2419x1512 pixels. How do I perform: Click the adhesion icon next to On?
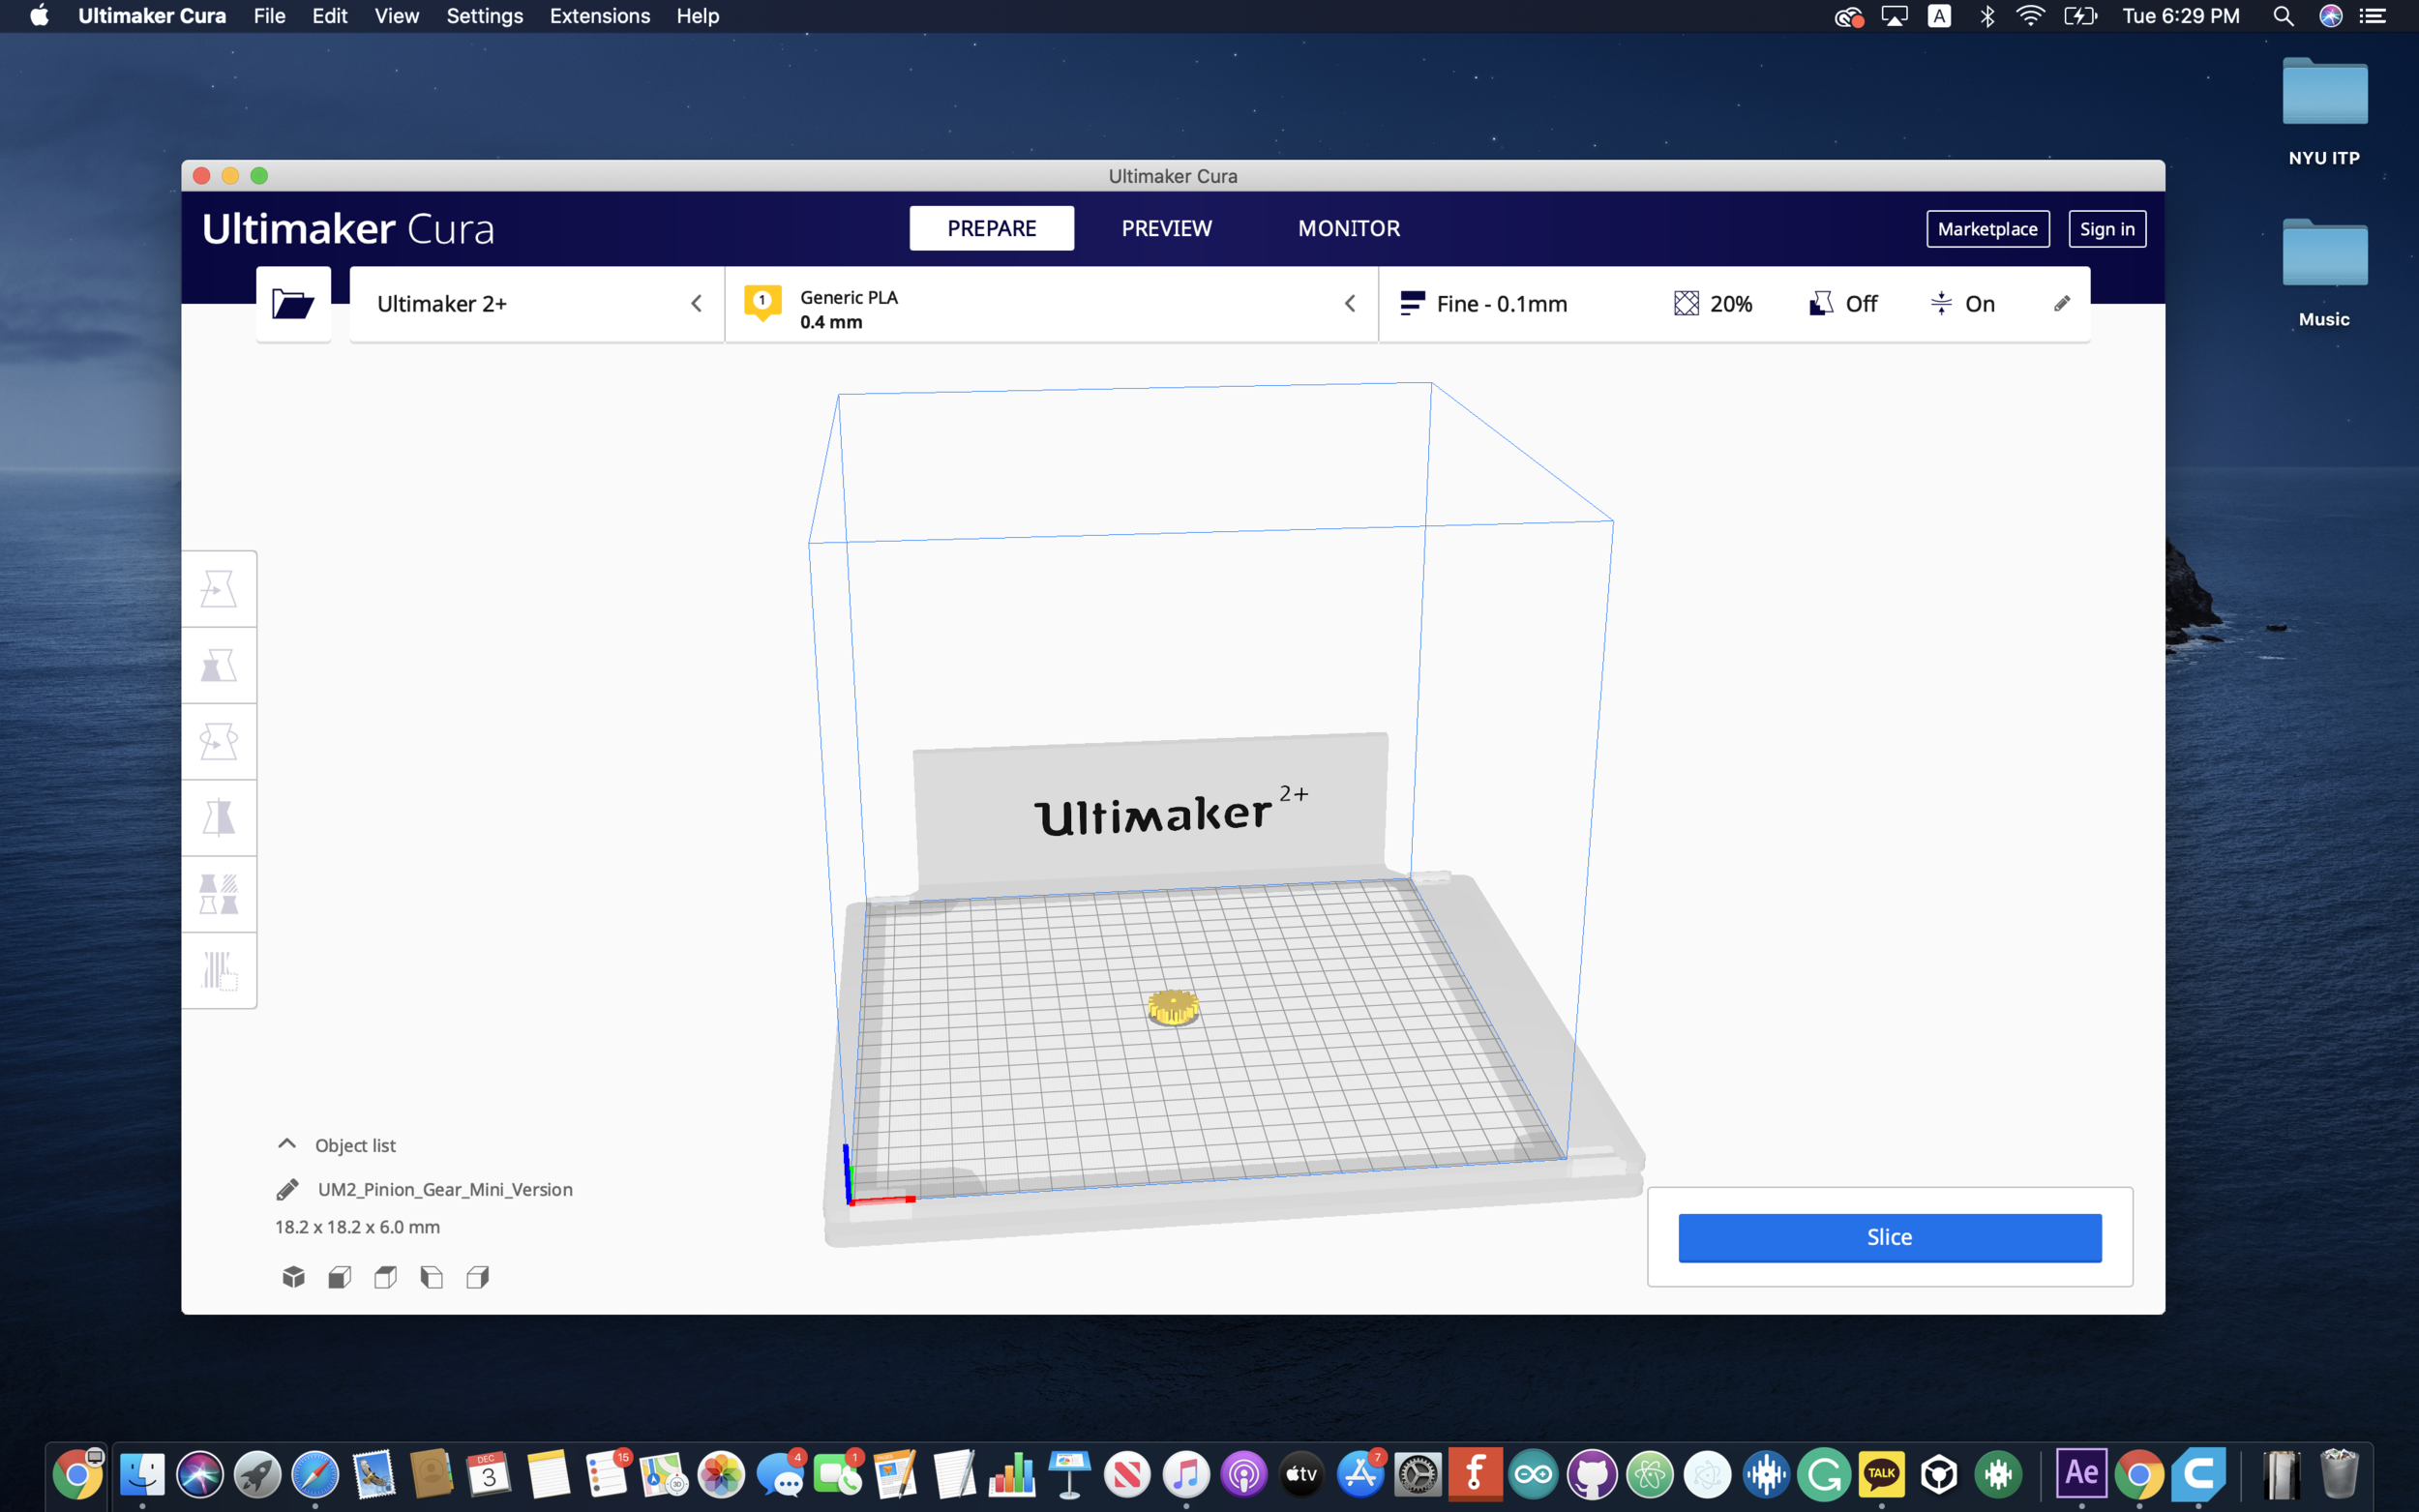1941,303
